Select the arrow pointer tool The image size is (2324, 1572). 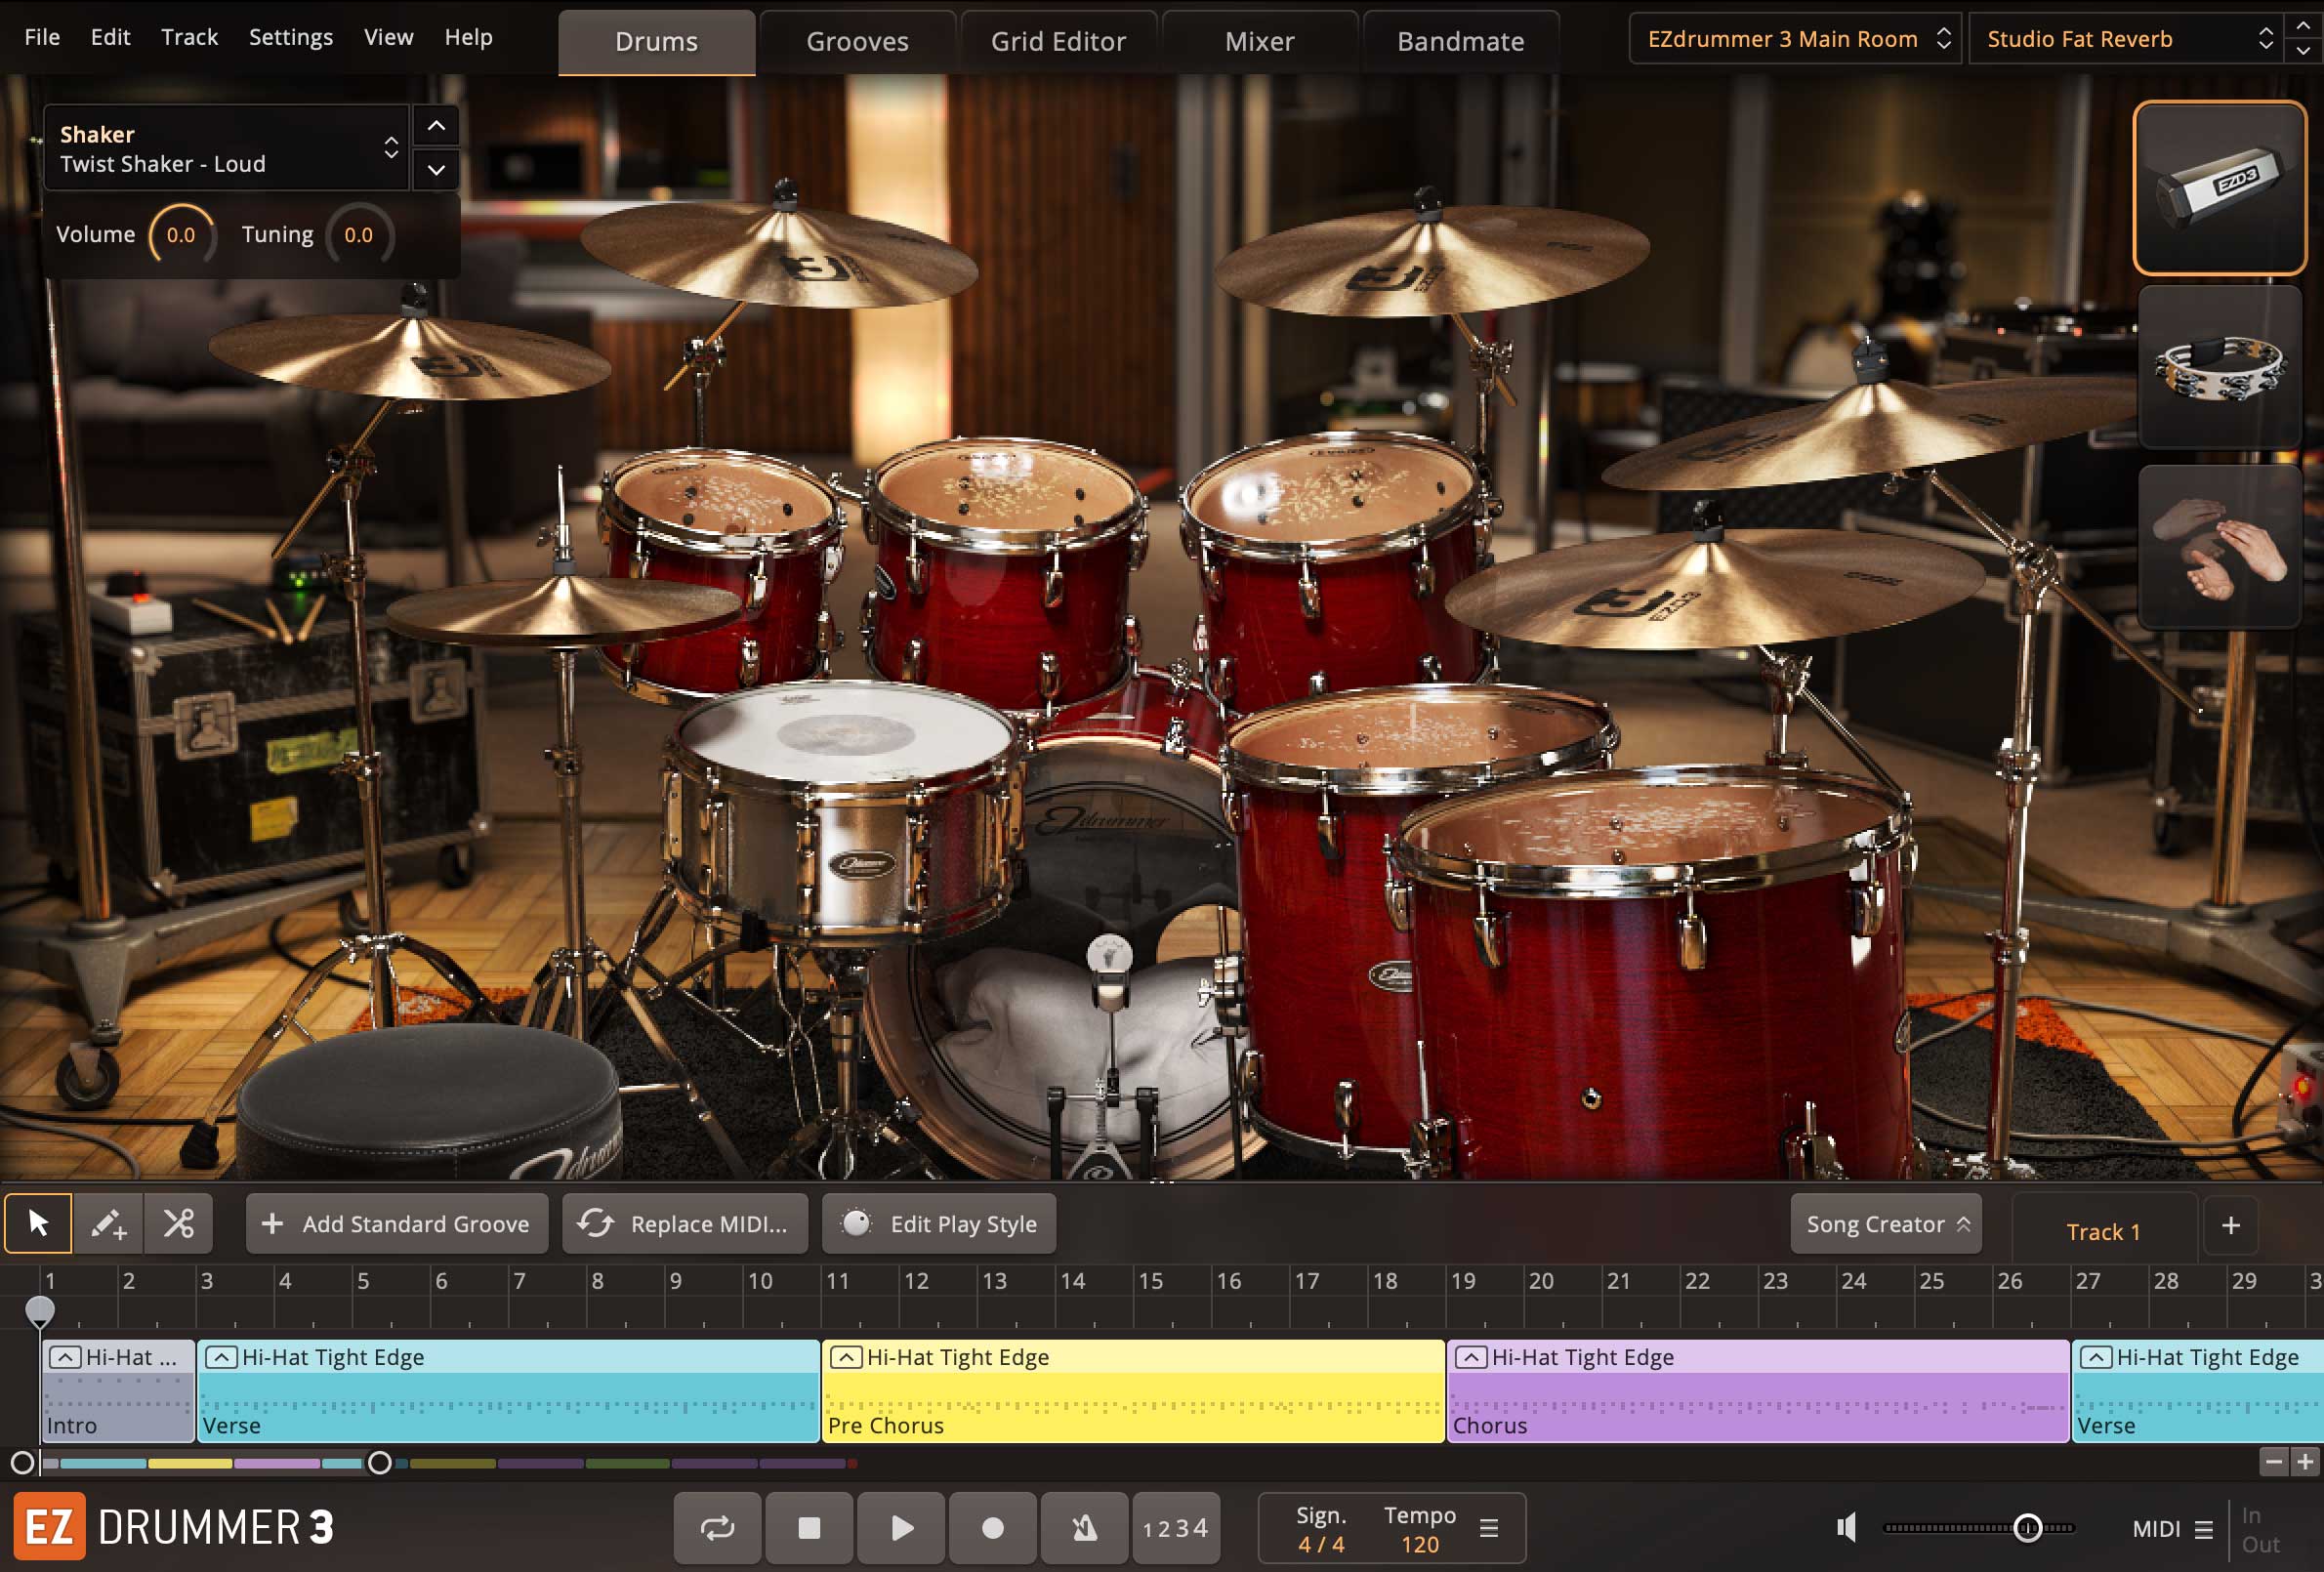pyautogui.click(x=38, y=1223)
